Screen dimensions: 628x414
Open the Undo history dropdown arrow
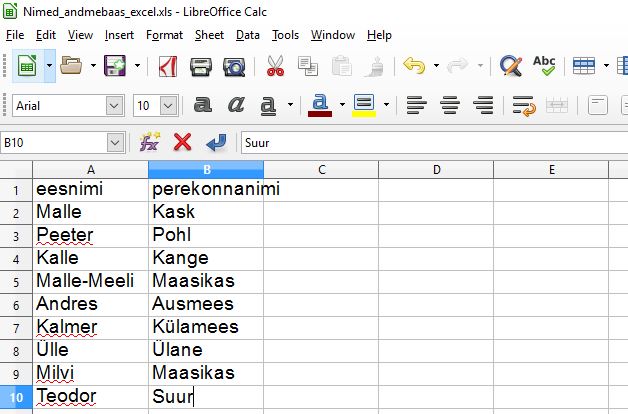pyautogui.click(x=437, y=66)
